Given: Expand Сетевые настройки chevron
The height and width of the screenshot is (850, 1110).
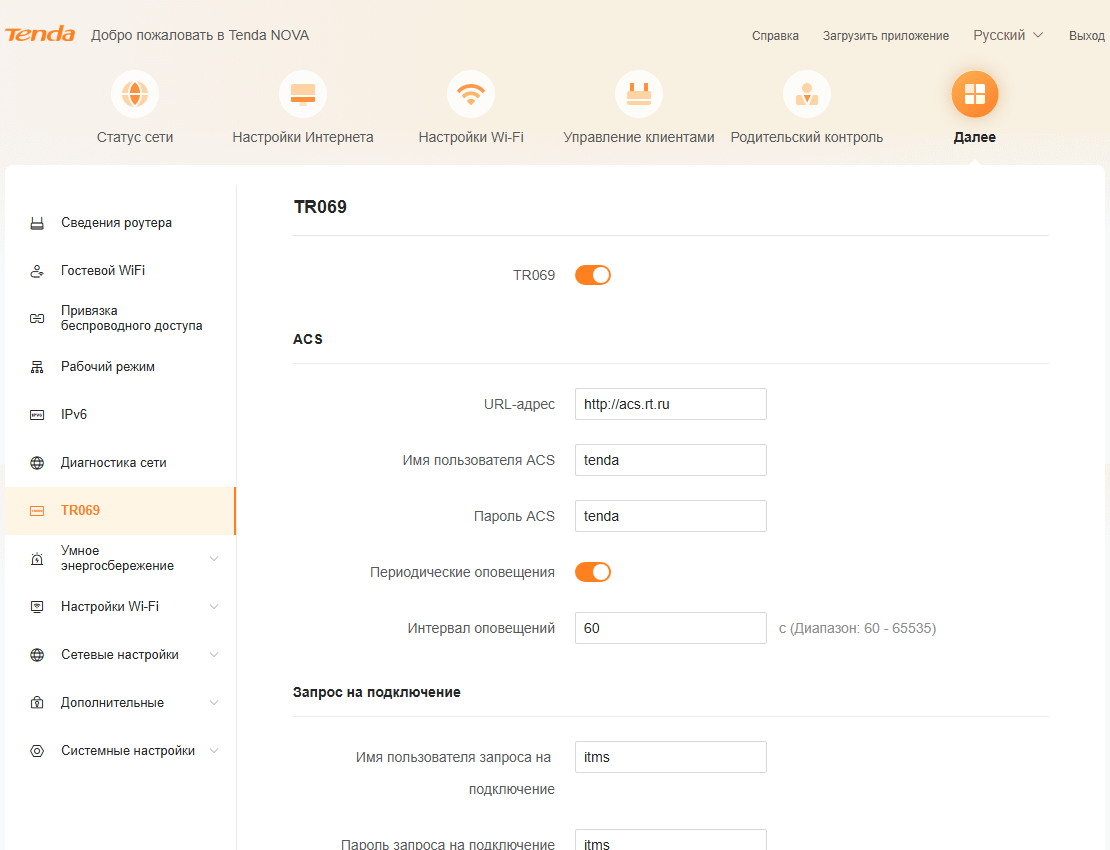Looking at the screenshot, I should pyautogui.click(x=214, y=655).
